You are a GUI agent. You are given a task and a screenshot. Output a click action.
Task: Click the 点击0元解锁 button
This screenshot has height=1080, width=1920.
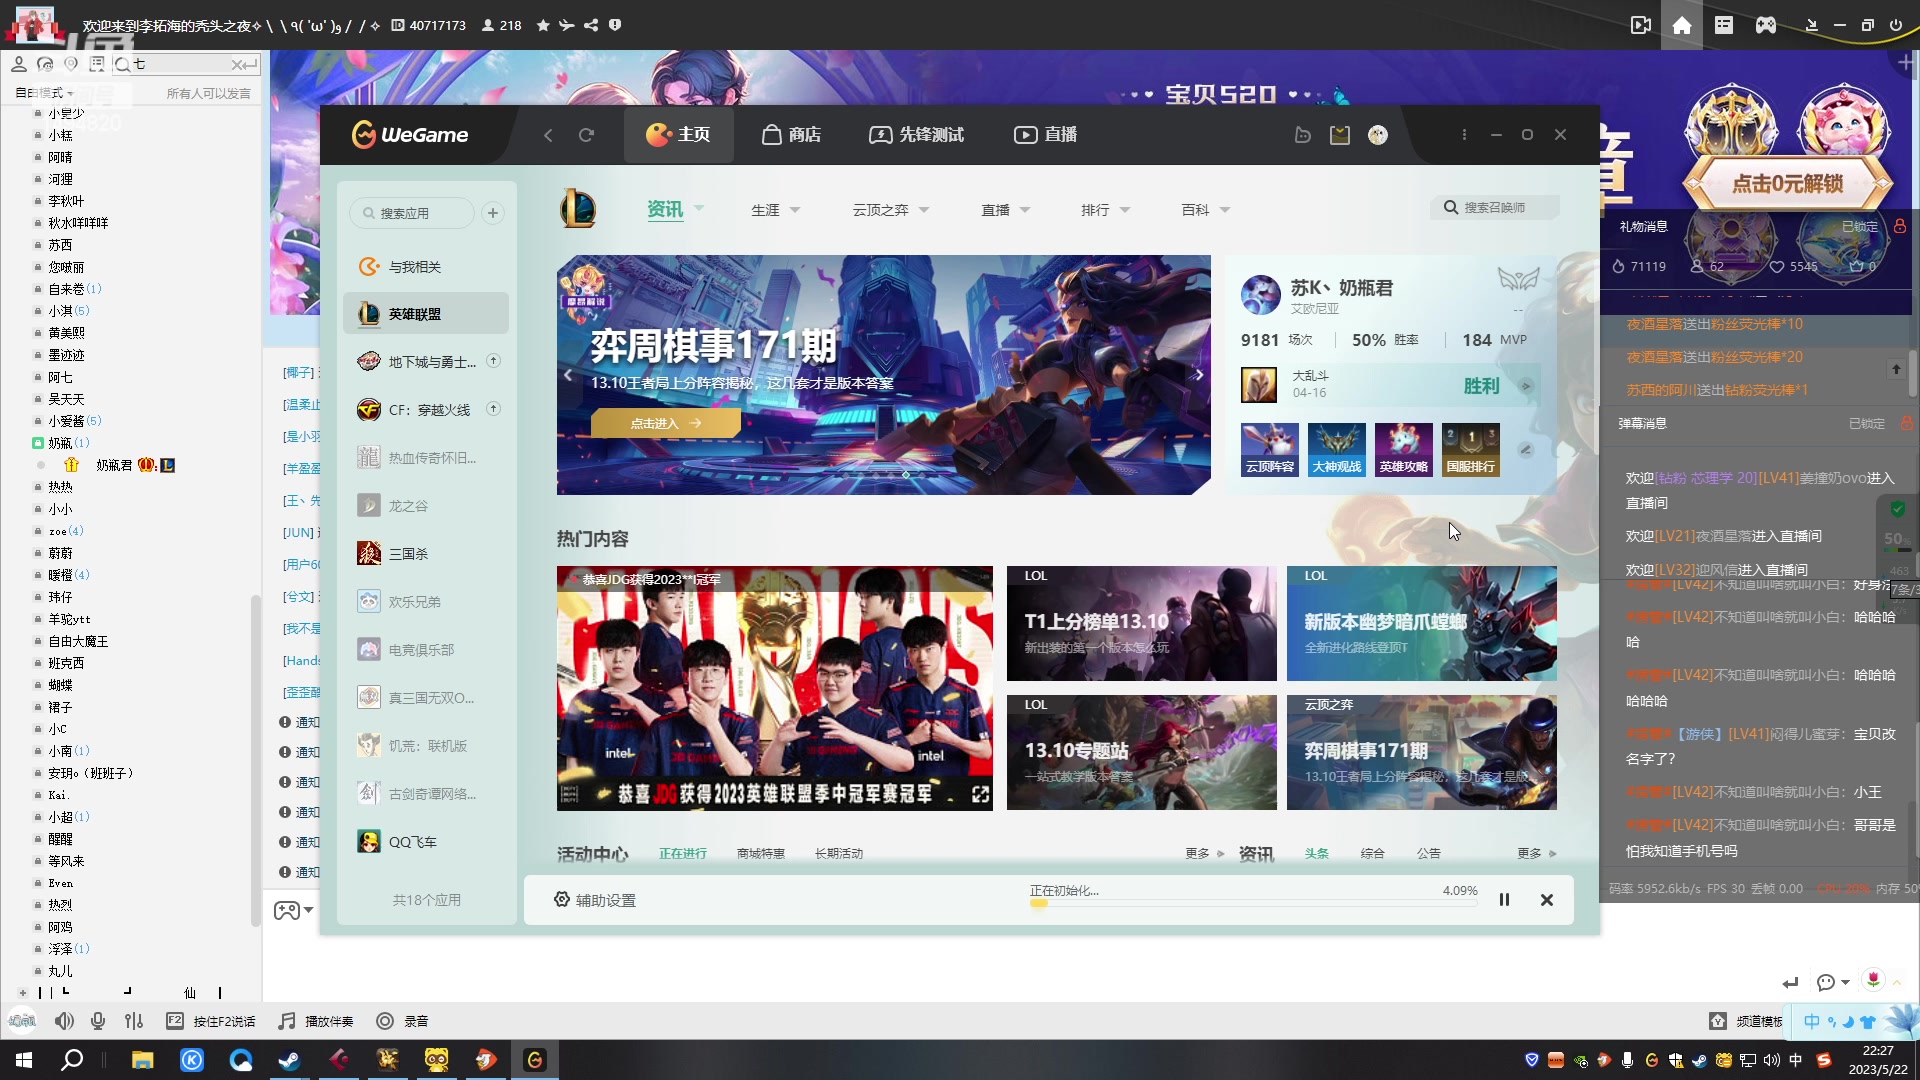pos(1788,184)
